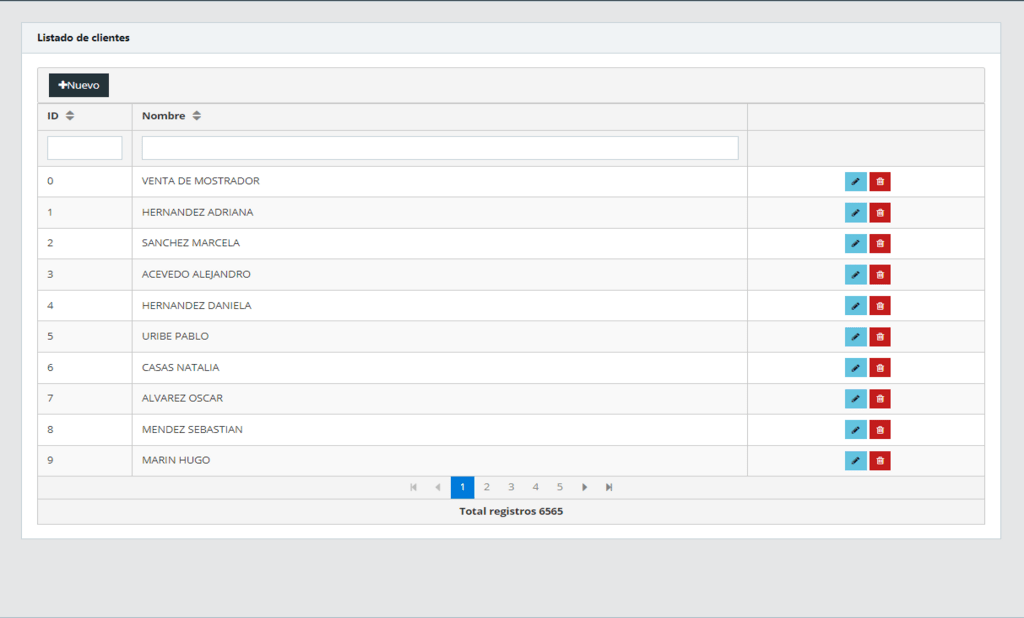Edit the MENDEZ SEBASTIAN record
The width and height of the screenshot is (1024, 618).
pos(855,430)
